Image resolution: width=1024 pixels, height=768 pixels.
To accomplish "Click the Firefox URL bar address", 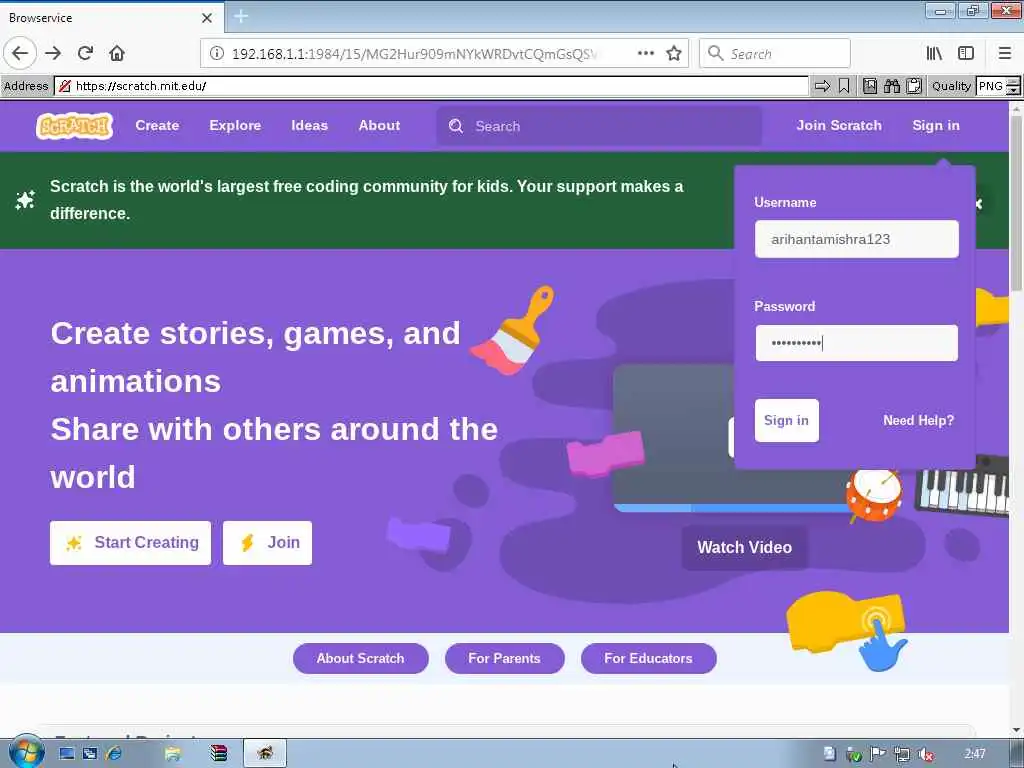I will click(x=415, y=54).
